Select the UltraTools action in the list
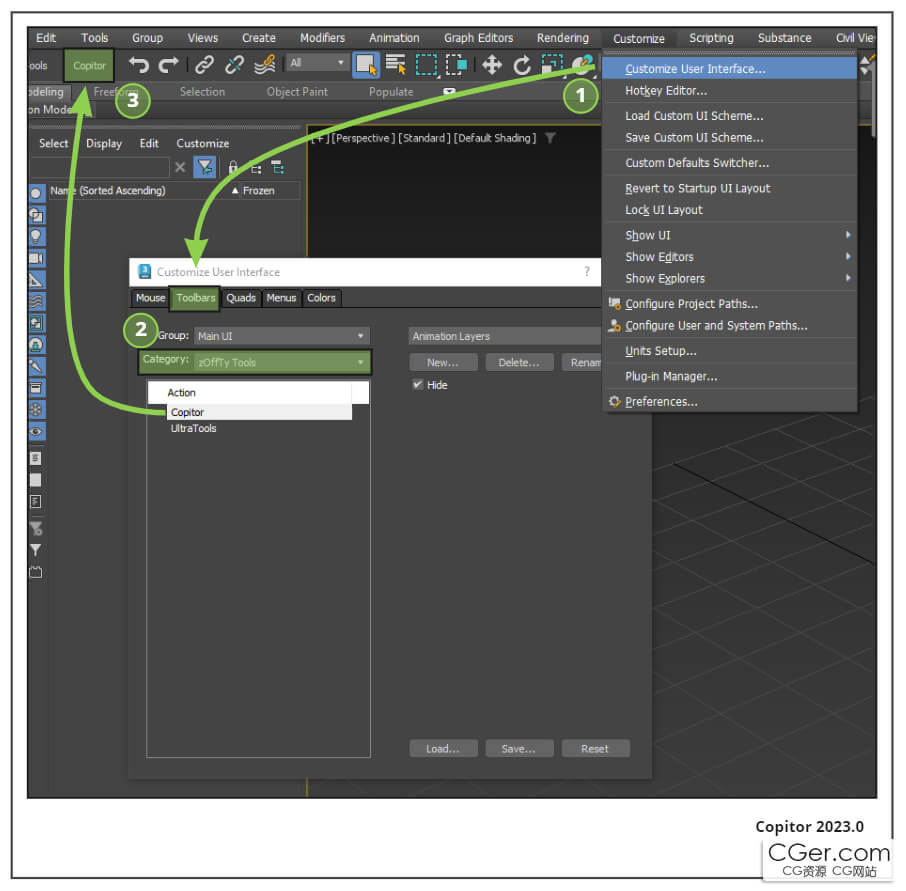Image resolution: width=906 pixels, height=891 pixels. click(194, 428)
